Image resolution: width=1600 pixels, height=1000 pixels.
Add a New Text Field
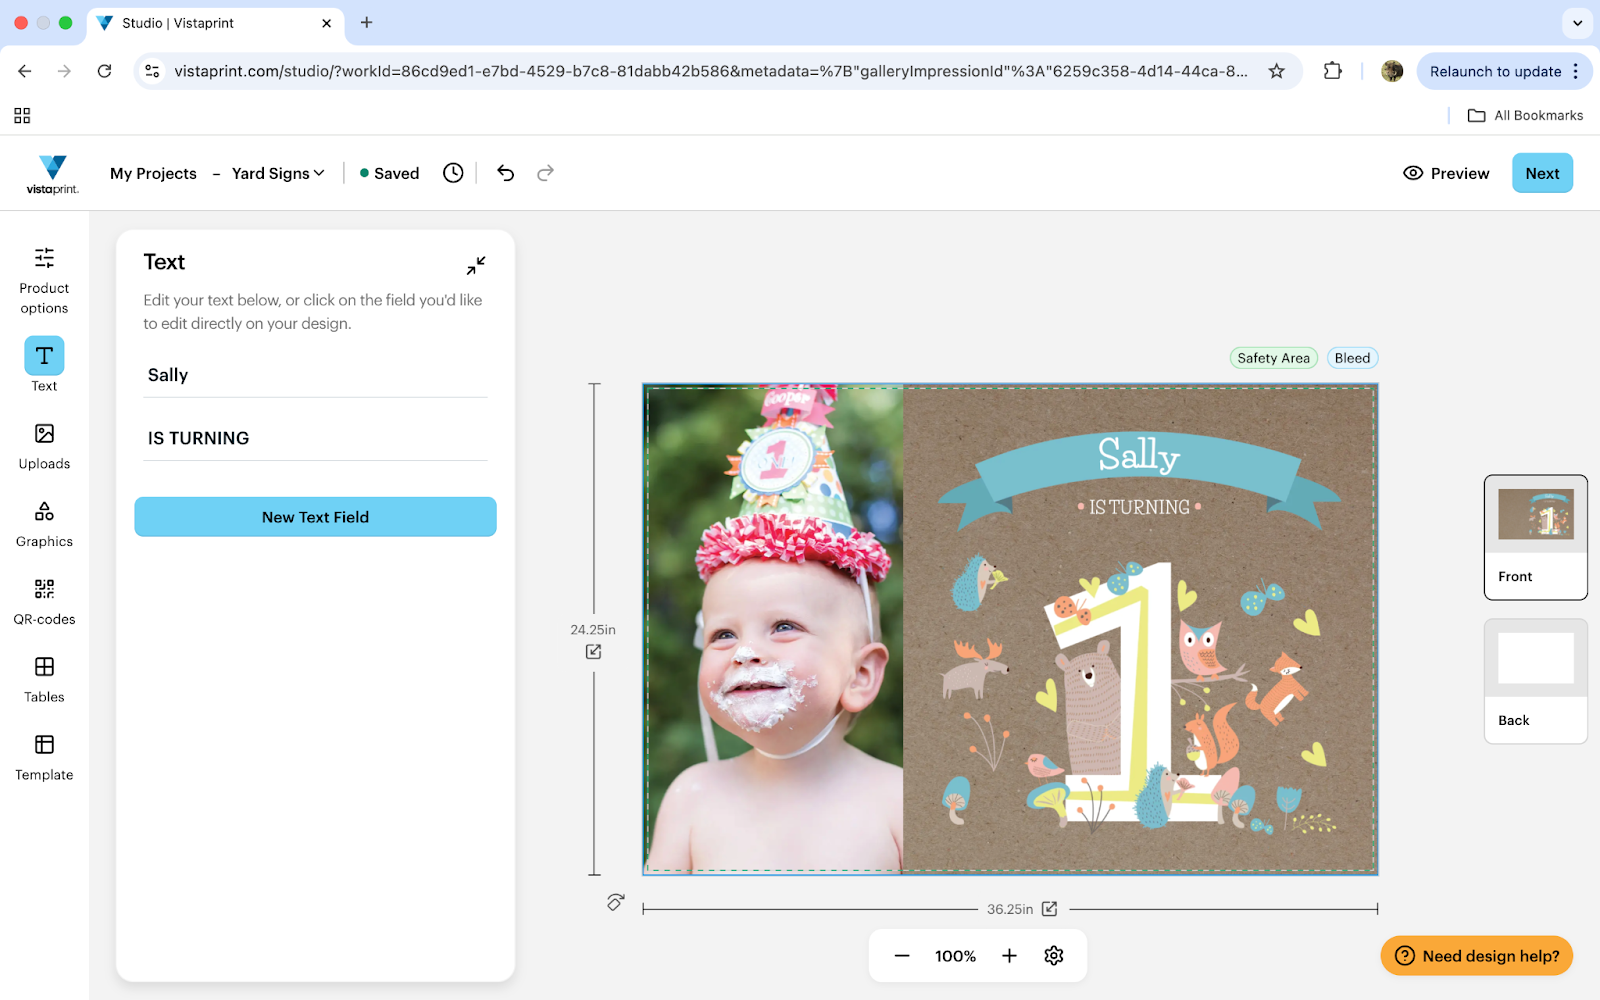pos(315,517)
